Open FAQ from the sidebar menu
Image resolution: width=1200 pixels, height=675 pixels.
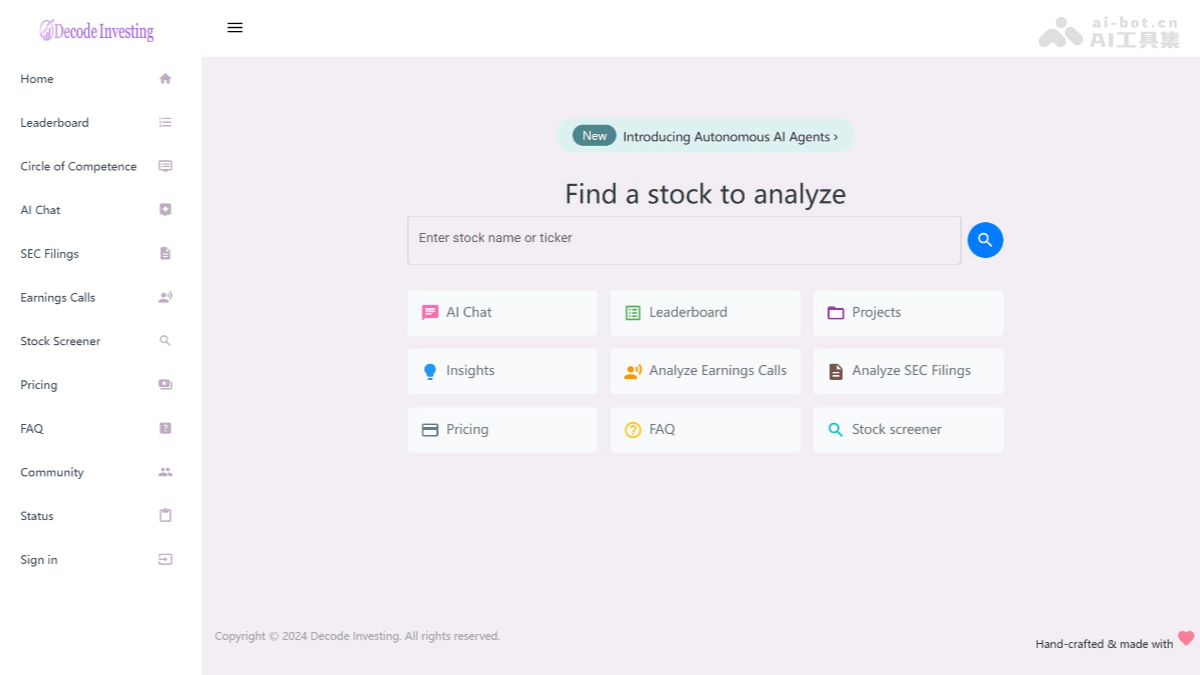[x=31, y=428]
